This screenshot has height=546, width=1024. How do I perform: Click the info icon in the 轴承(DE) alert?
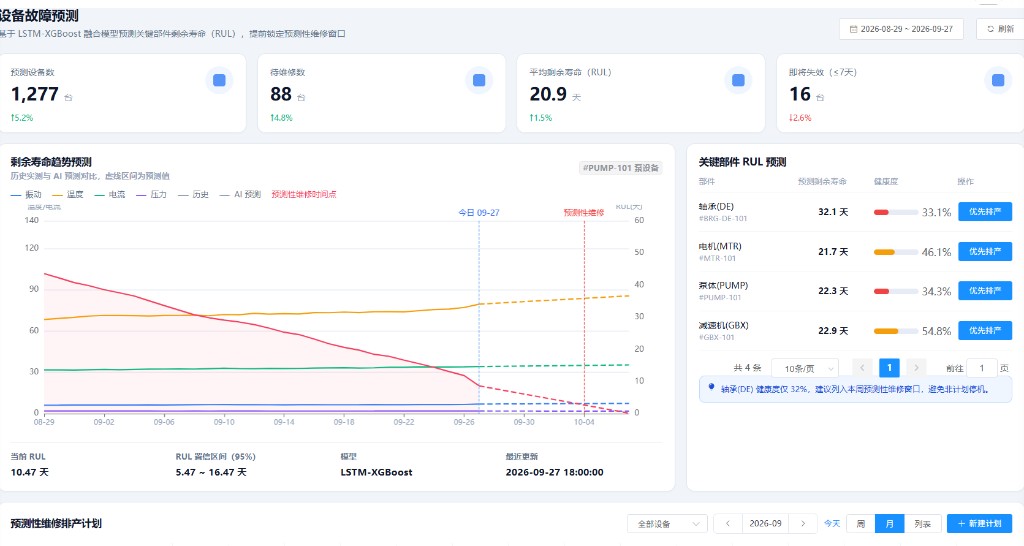point(711,387)
